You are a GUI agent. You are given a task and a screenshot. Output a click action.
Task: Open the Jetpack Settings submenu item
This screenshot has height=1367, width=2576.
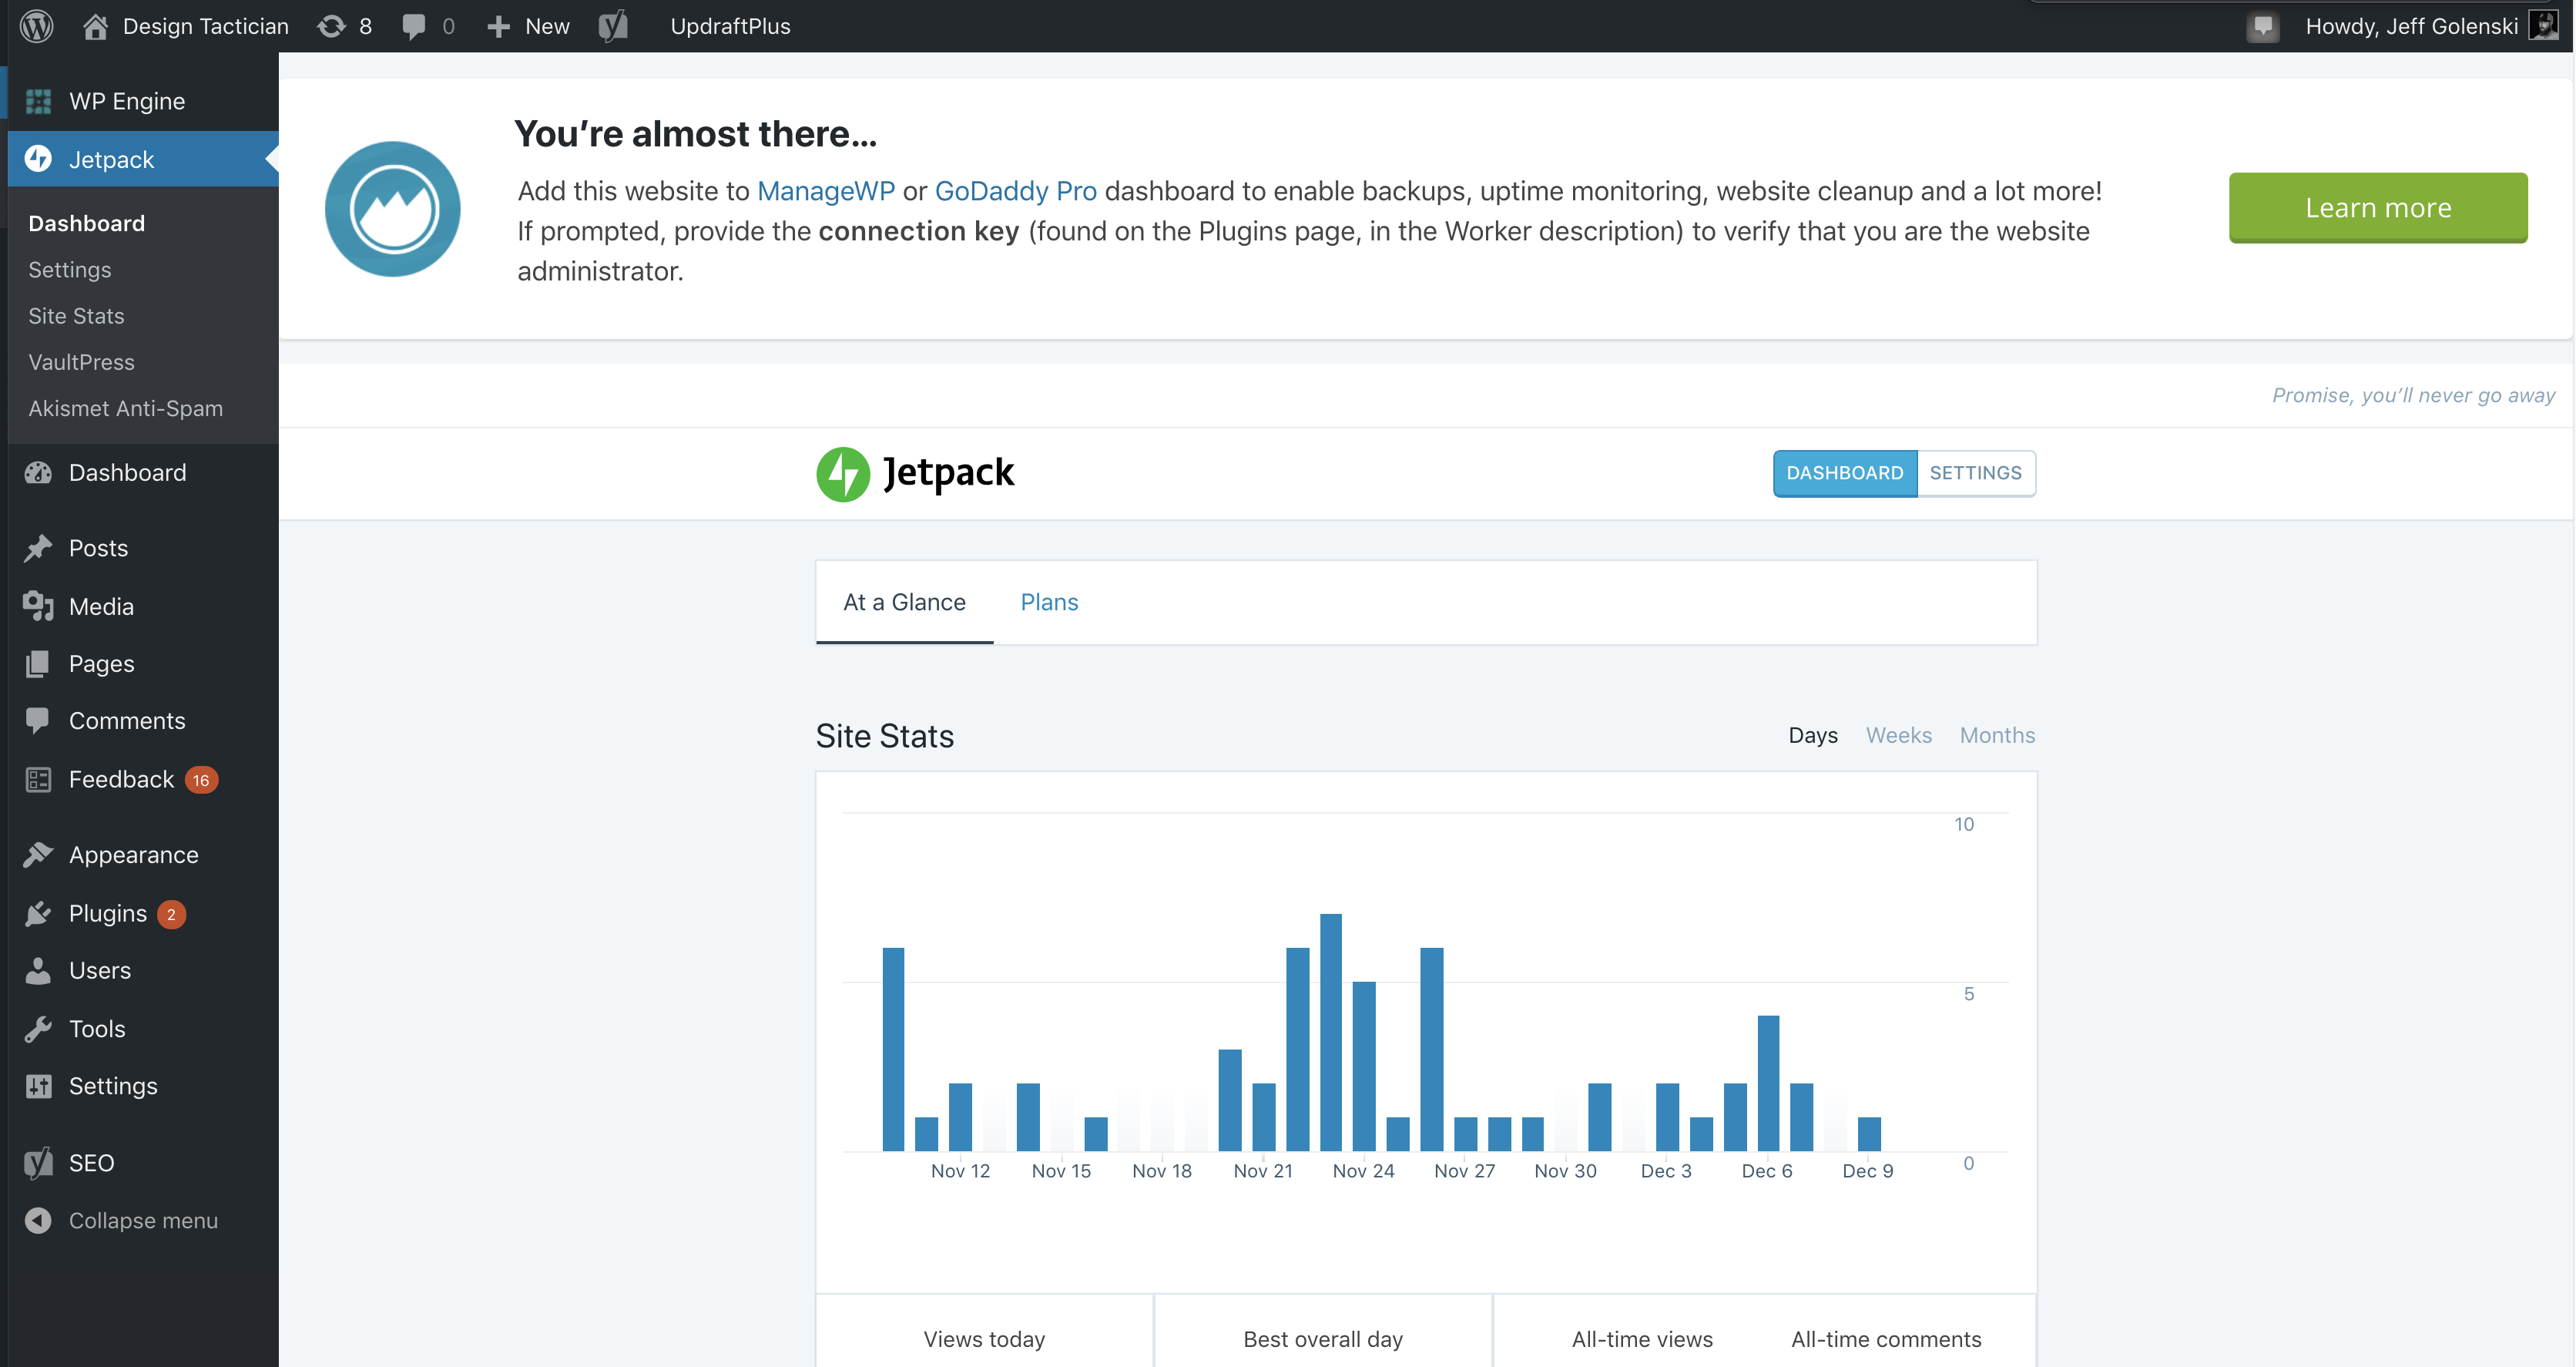pyautogui.click(x=70, y=270)
